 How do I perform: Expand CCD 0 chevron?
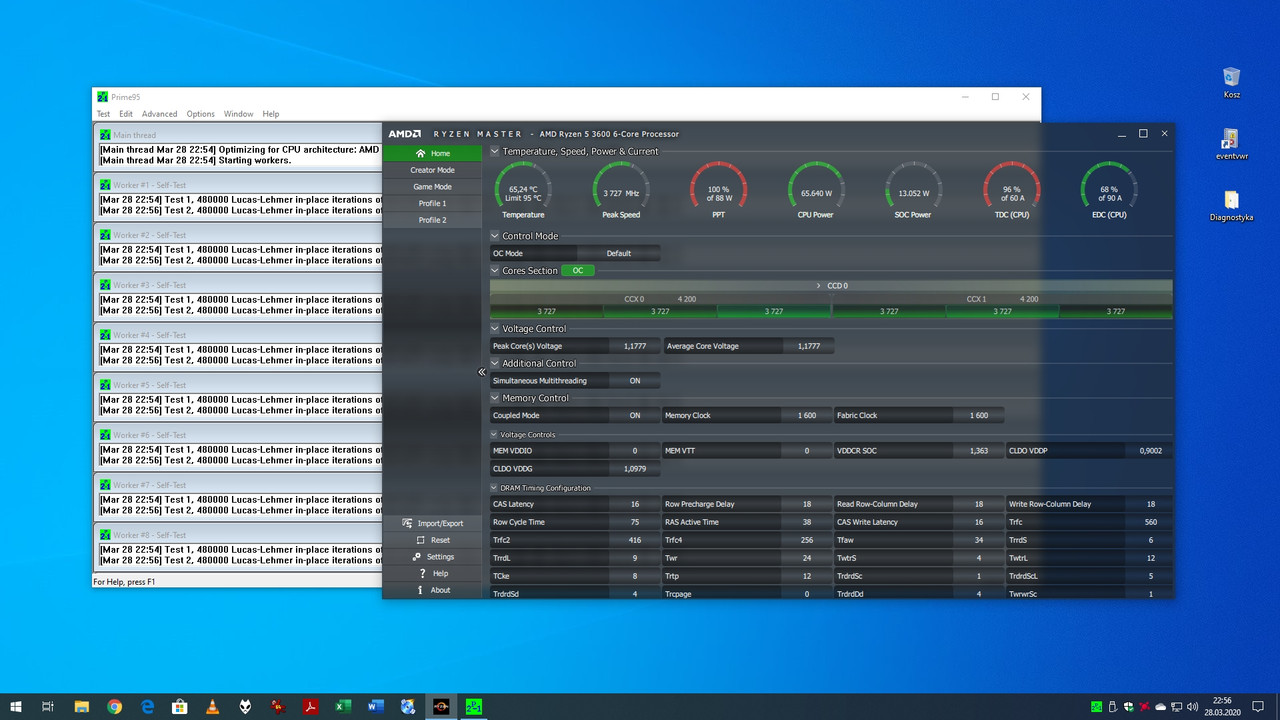819,286
